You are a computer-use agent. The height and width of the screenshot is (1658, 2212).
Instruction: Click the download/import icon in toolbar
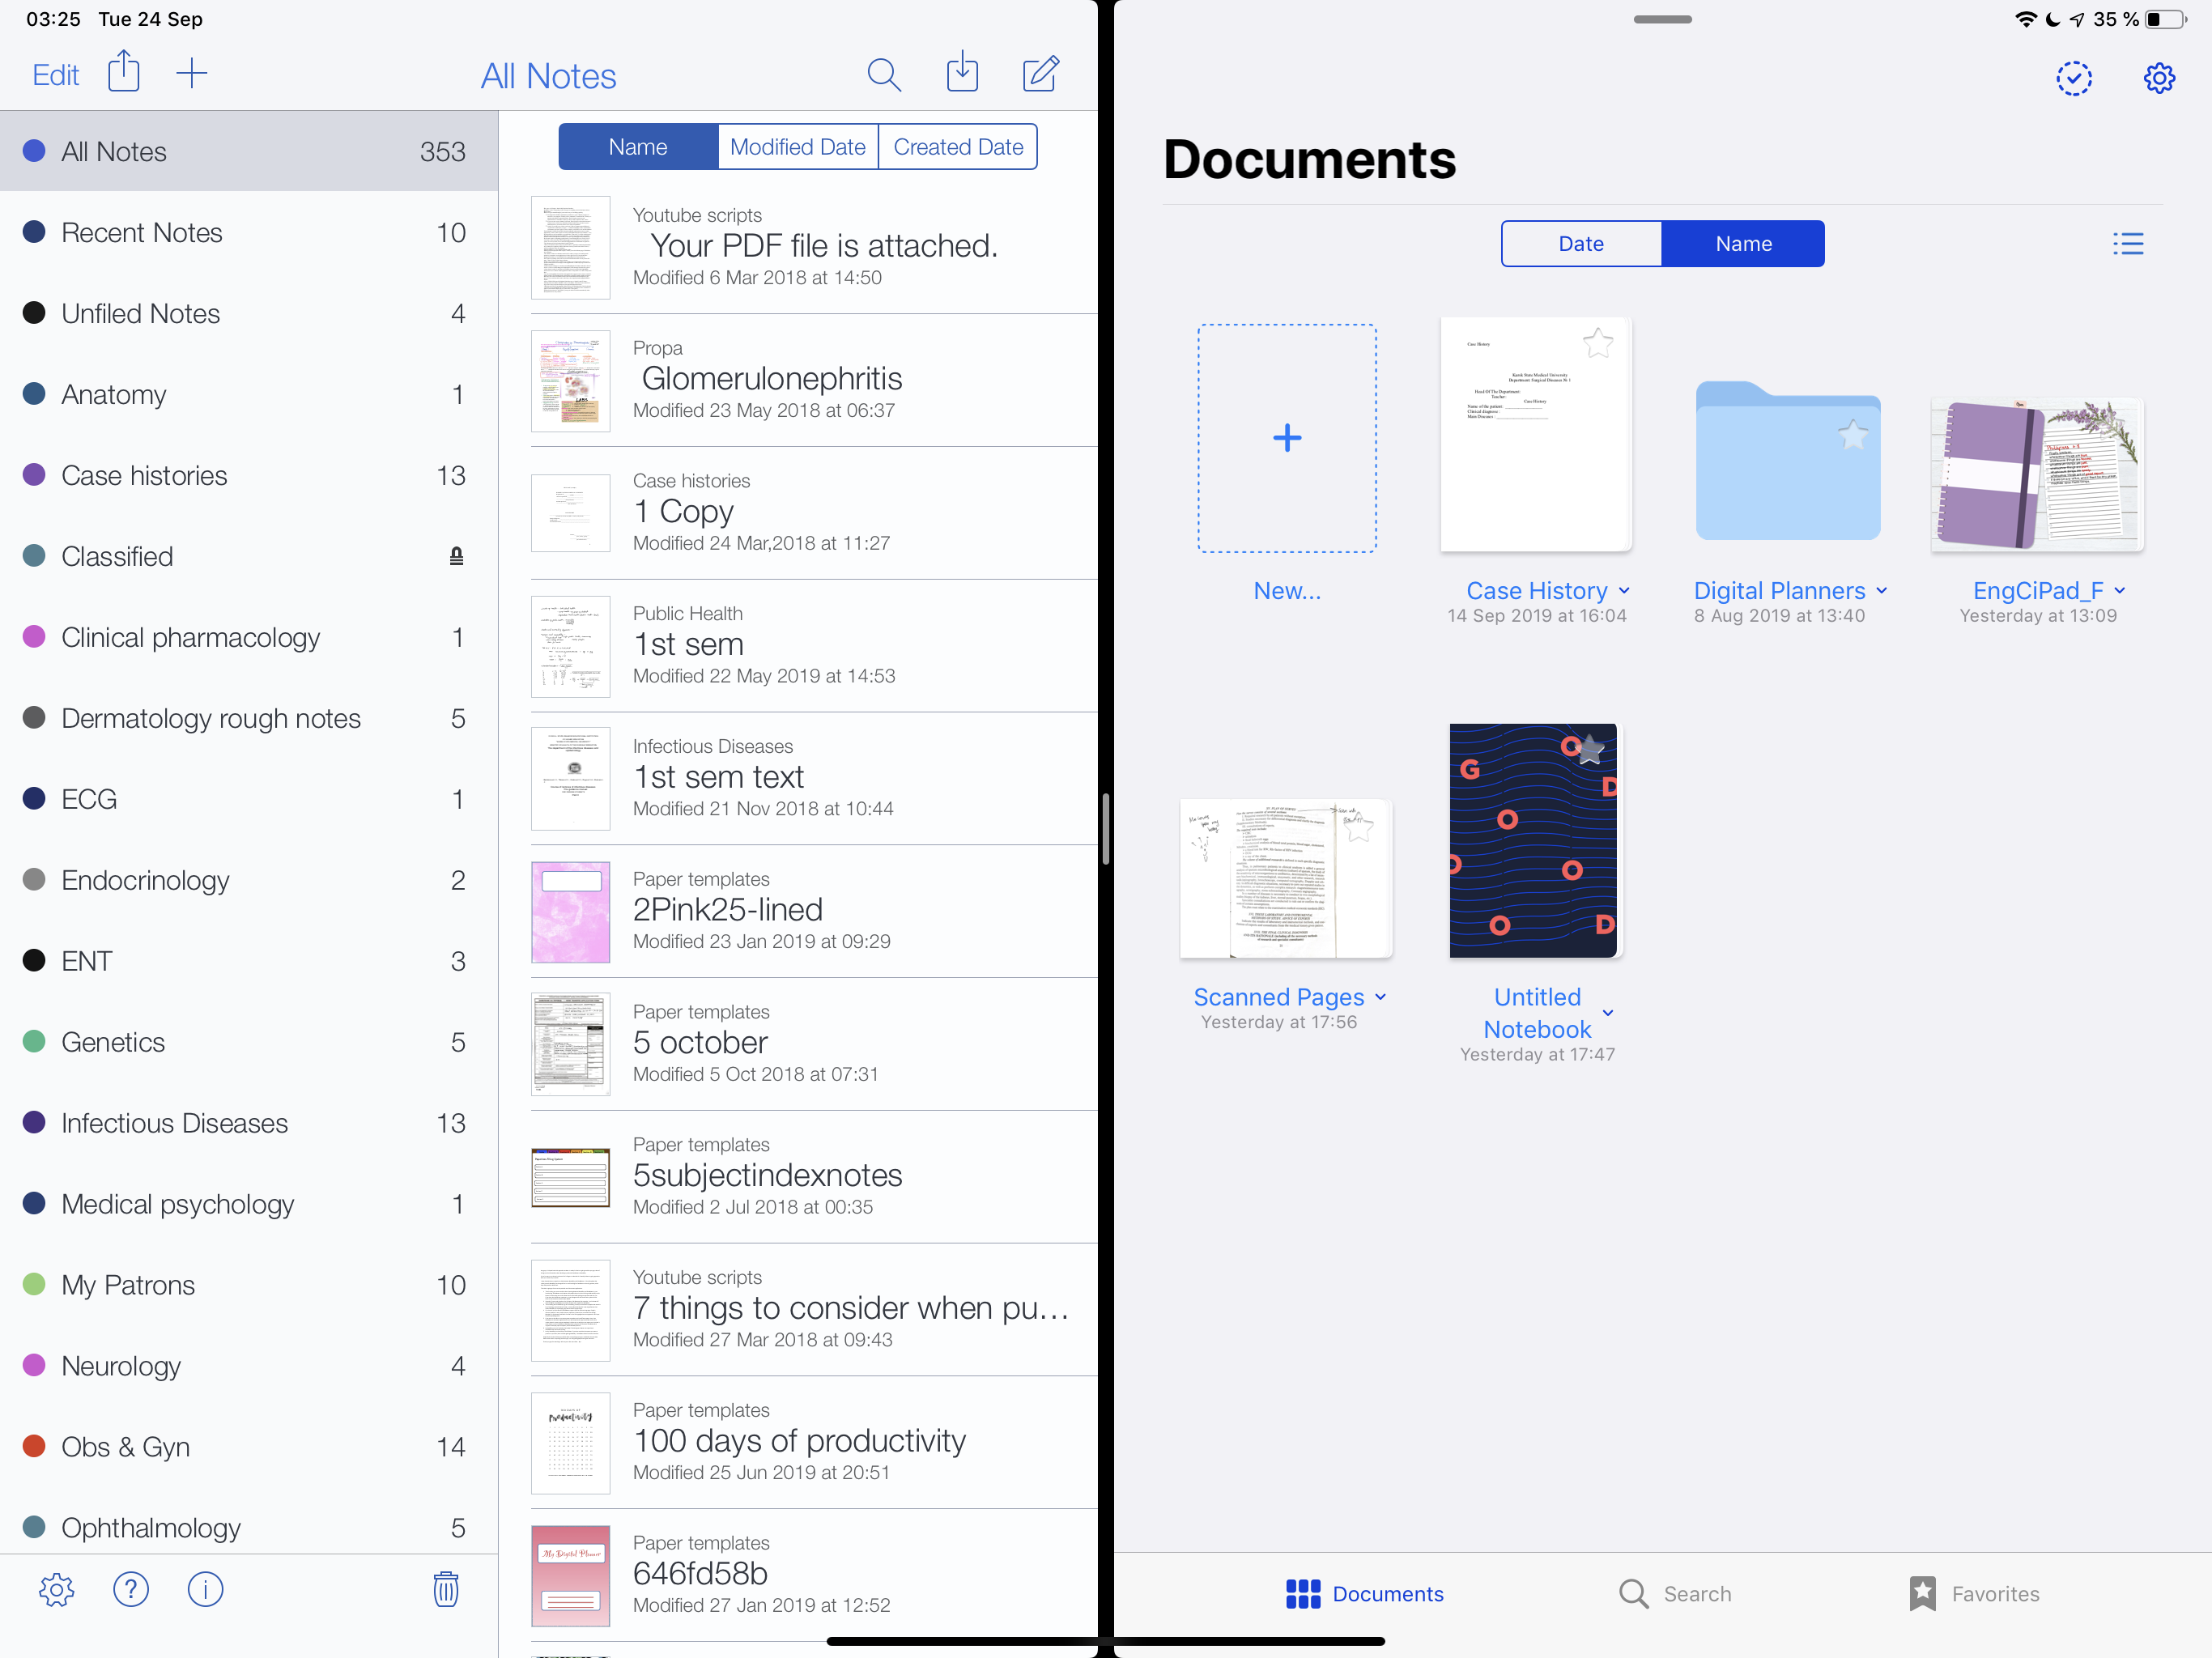coord(963,73)
